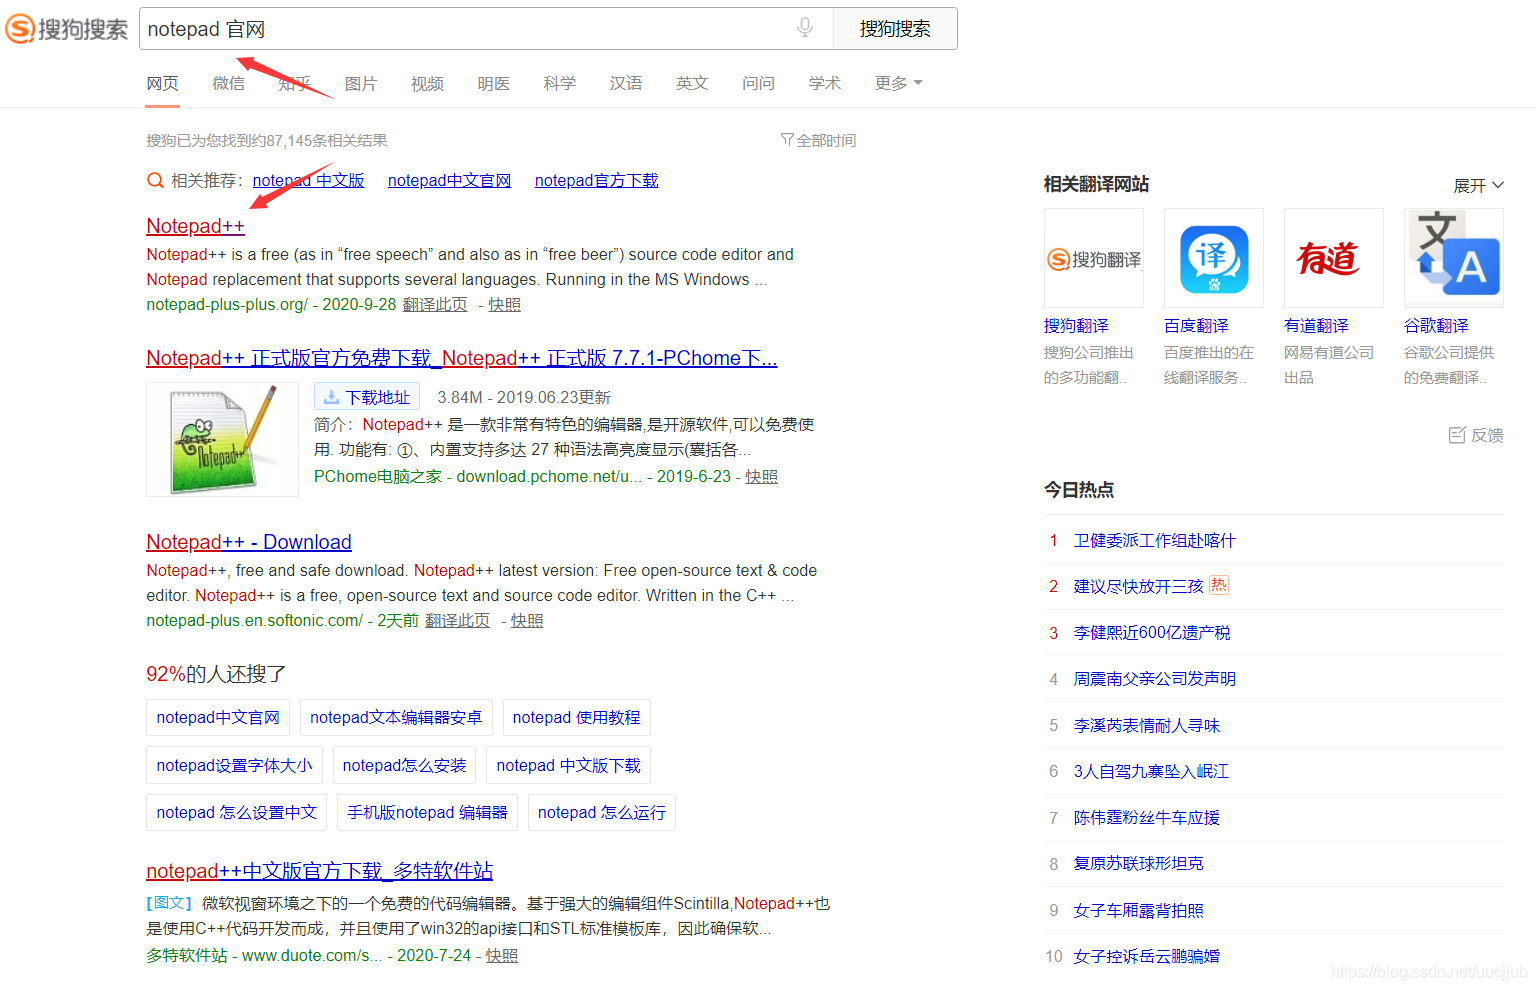Open the Notepad++ 正式版官方免费下载 result
This screenshot has width=1537, height=990.
tap(461, 358)
